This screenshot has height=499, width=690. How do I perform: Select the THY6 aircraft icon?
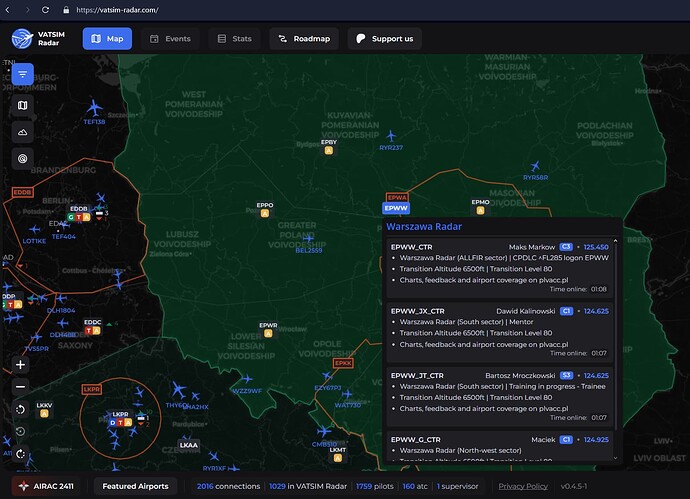(x=178, y=390)
